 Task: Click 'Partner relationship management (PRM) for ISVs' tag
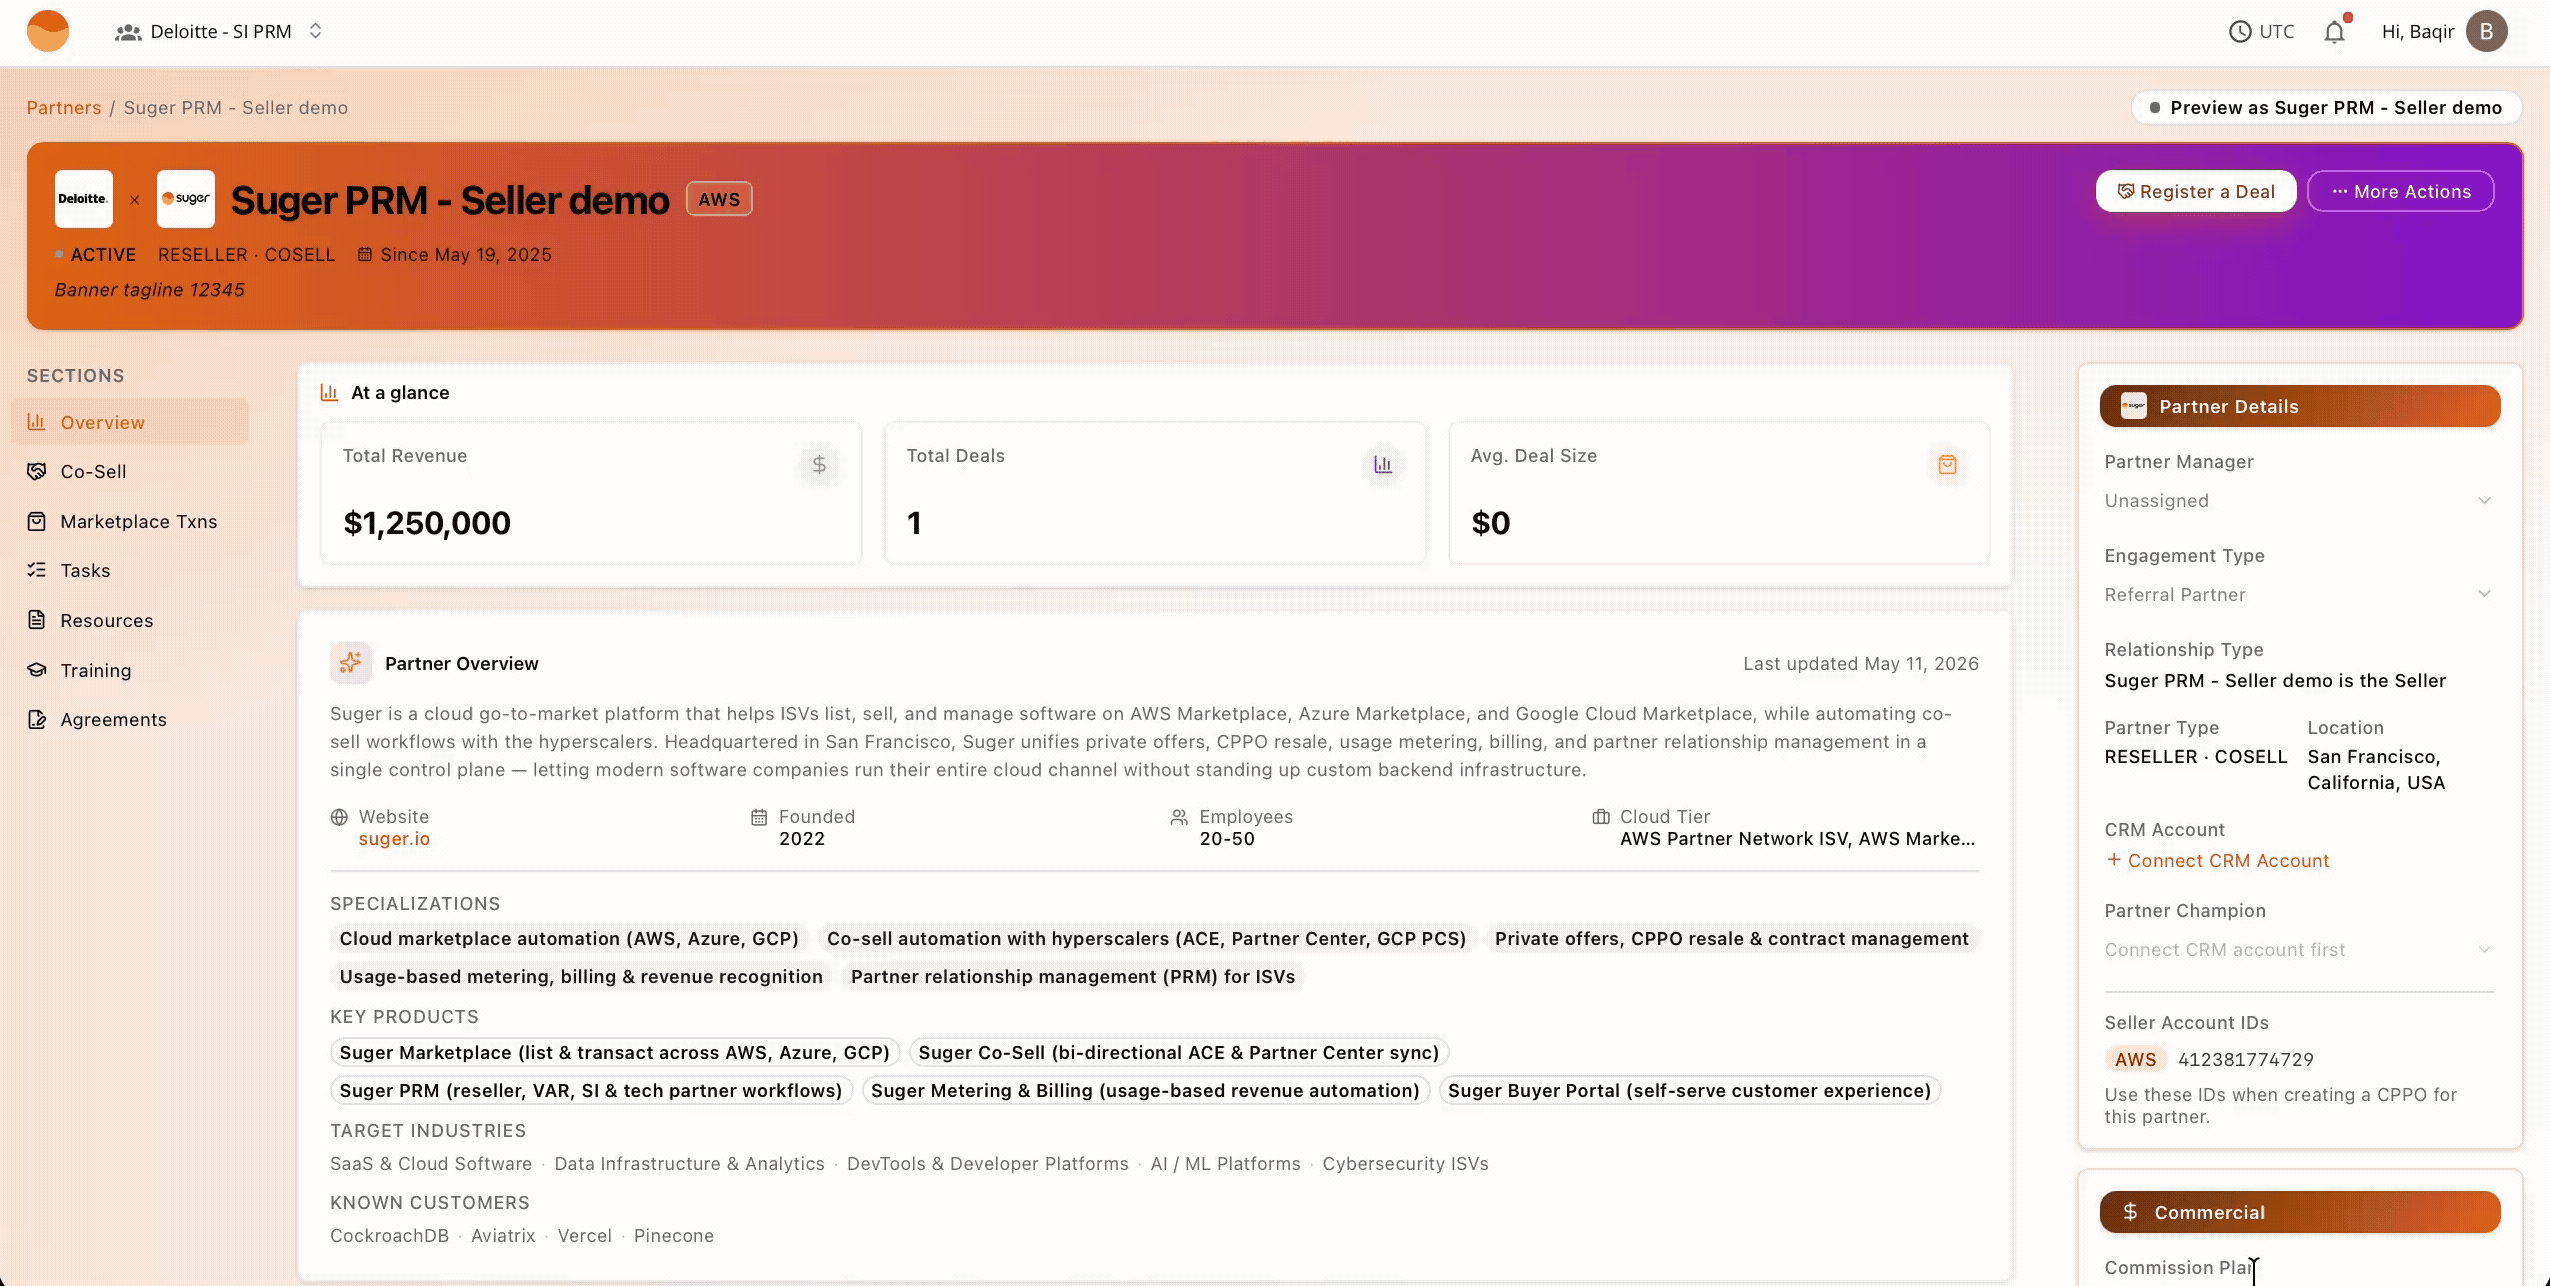pyautogui.click(x=1073, y=977)
